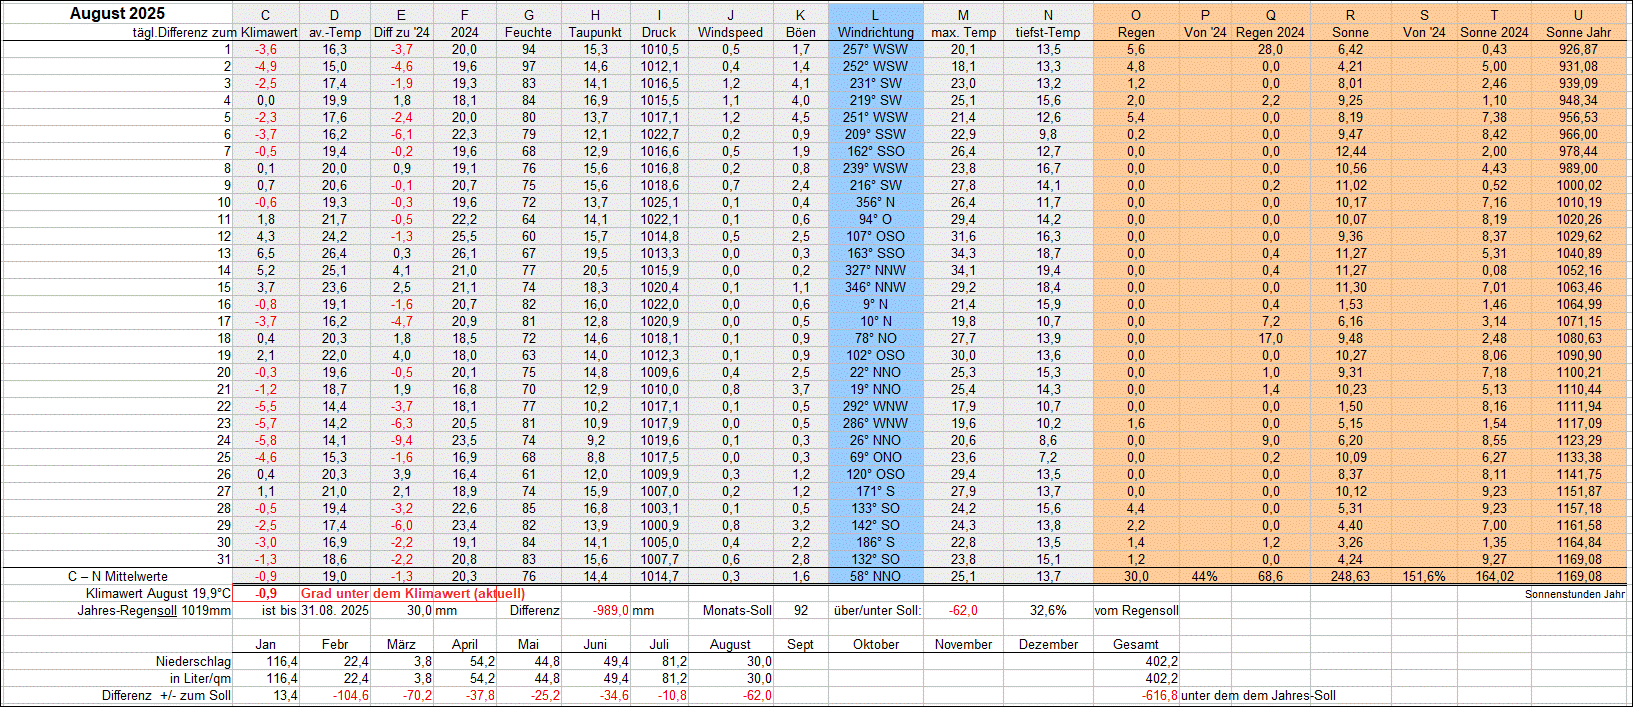Select "unter dem dem Jahres-Soll" text

tap(1258, 695)
